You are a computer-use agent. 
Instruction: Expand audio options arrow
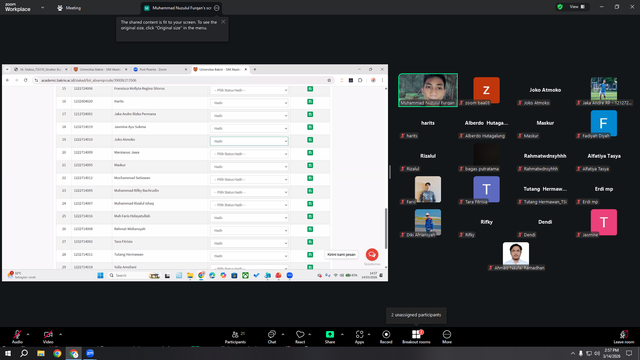(x=28, y=334)
